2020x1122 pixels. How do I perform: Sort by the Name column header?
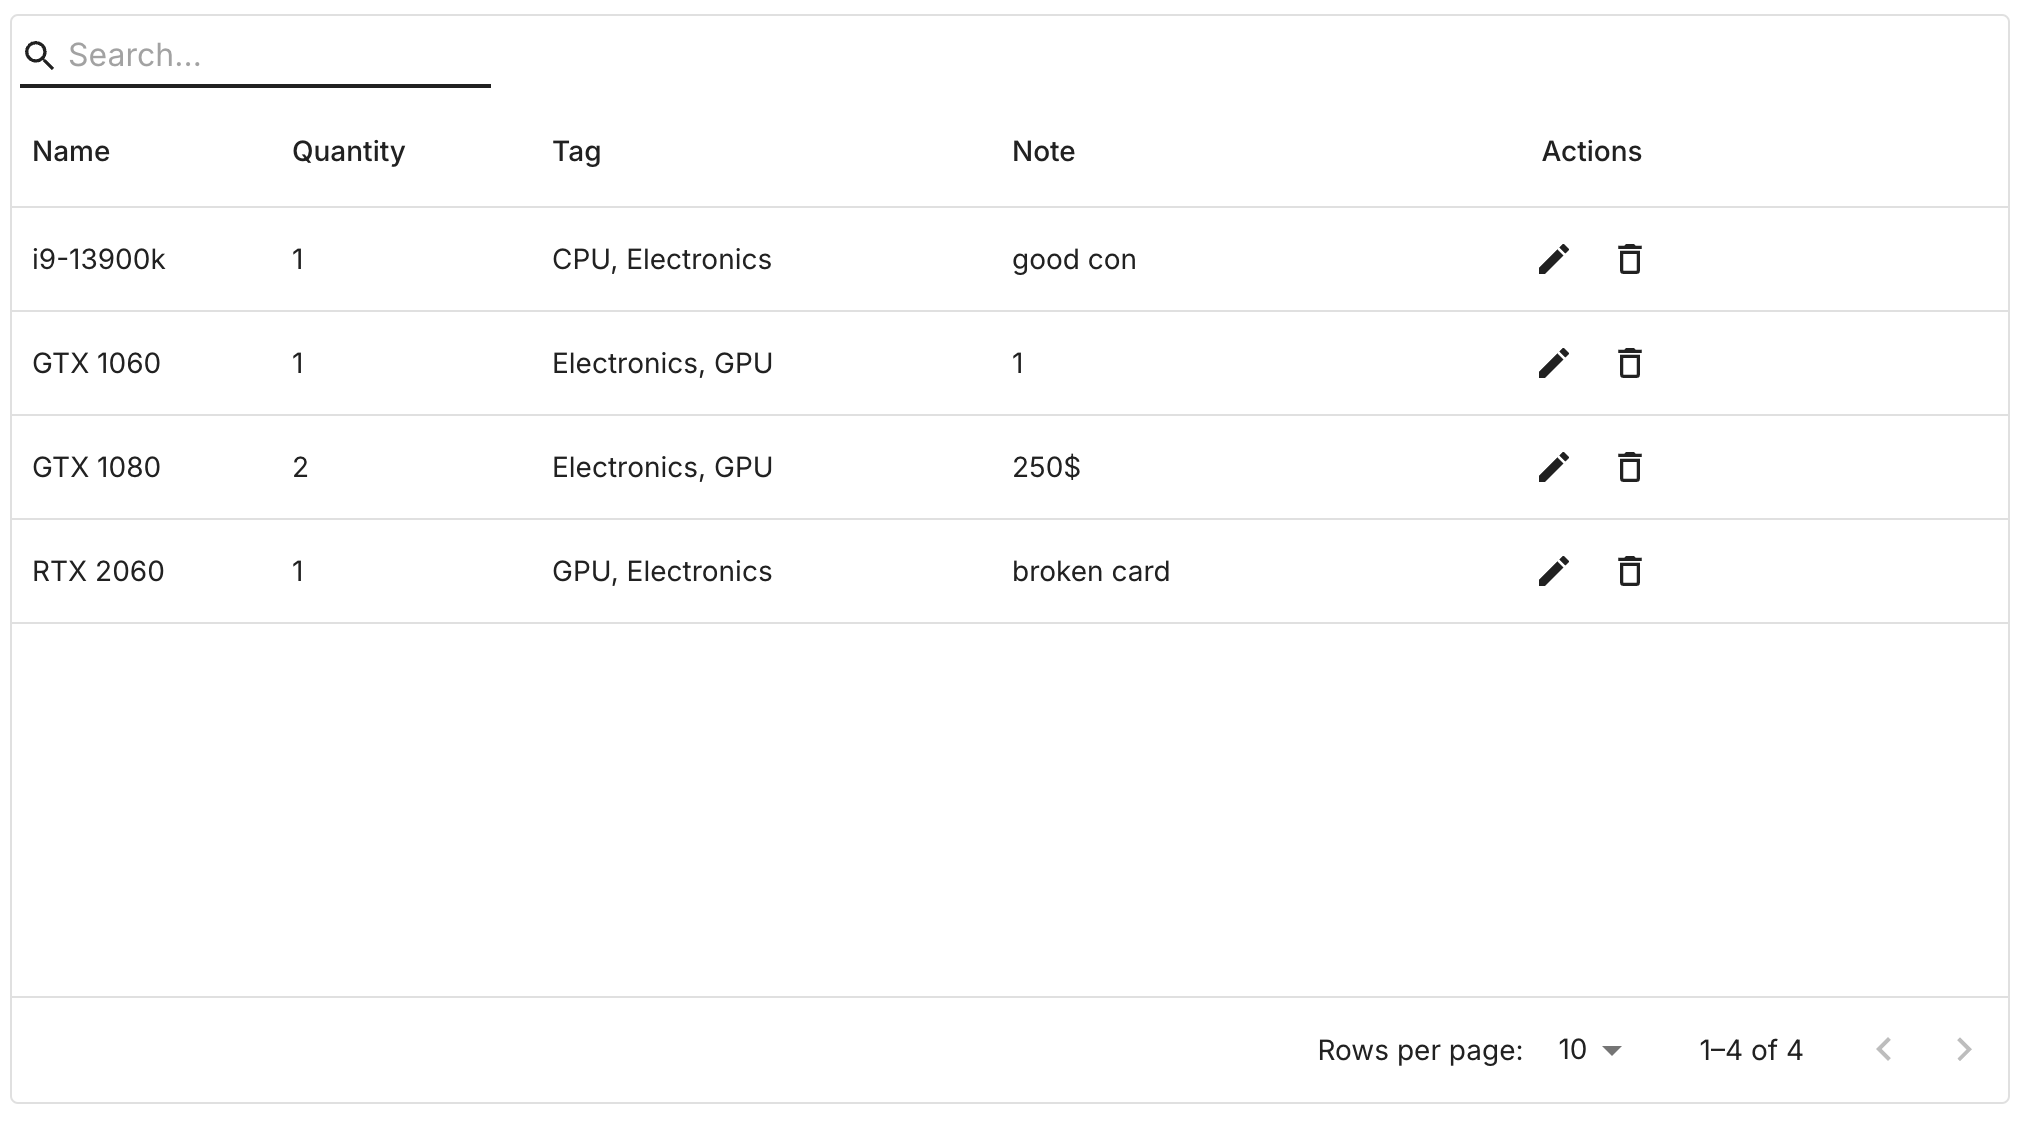point(71,151)
